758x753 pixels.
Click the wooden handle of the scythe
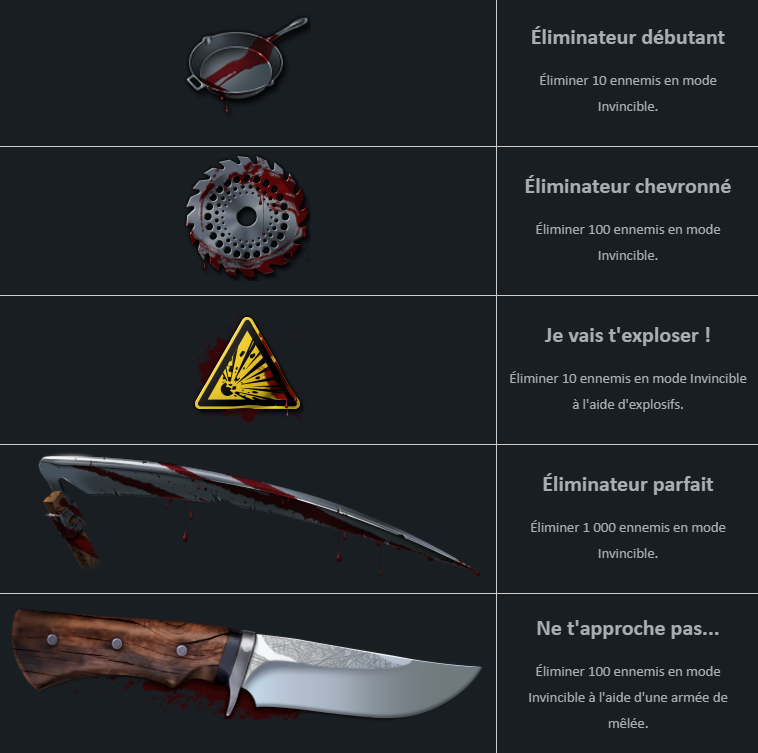[x=72, y=529]
